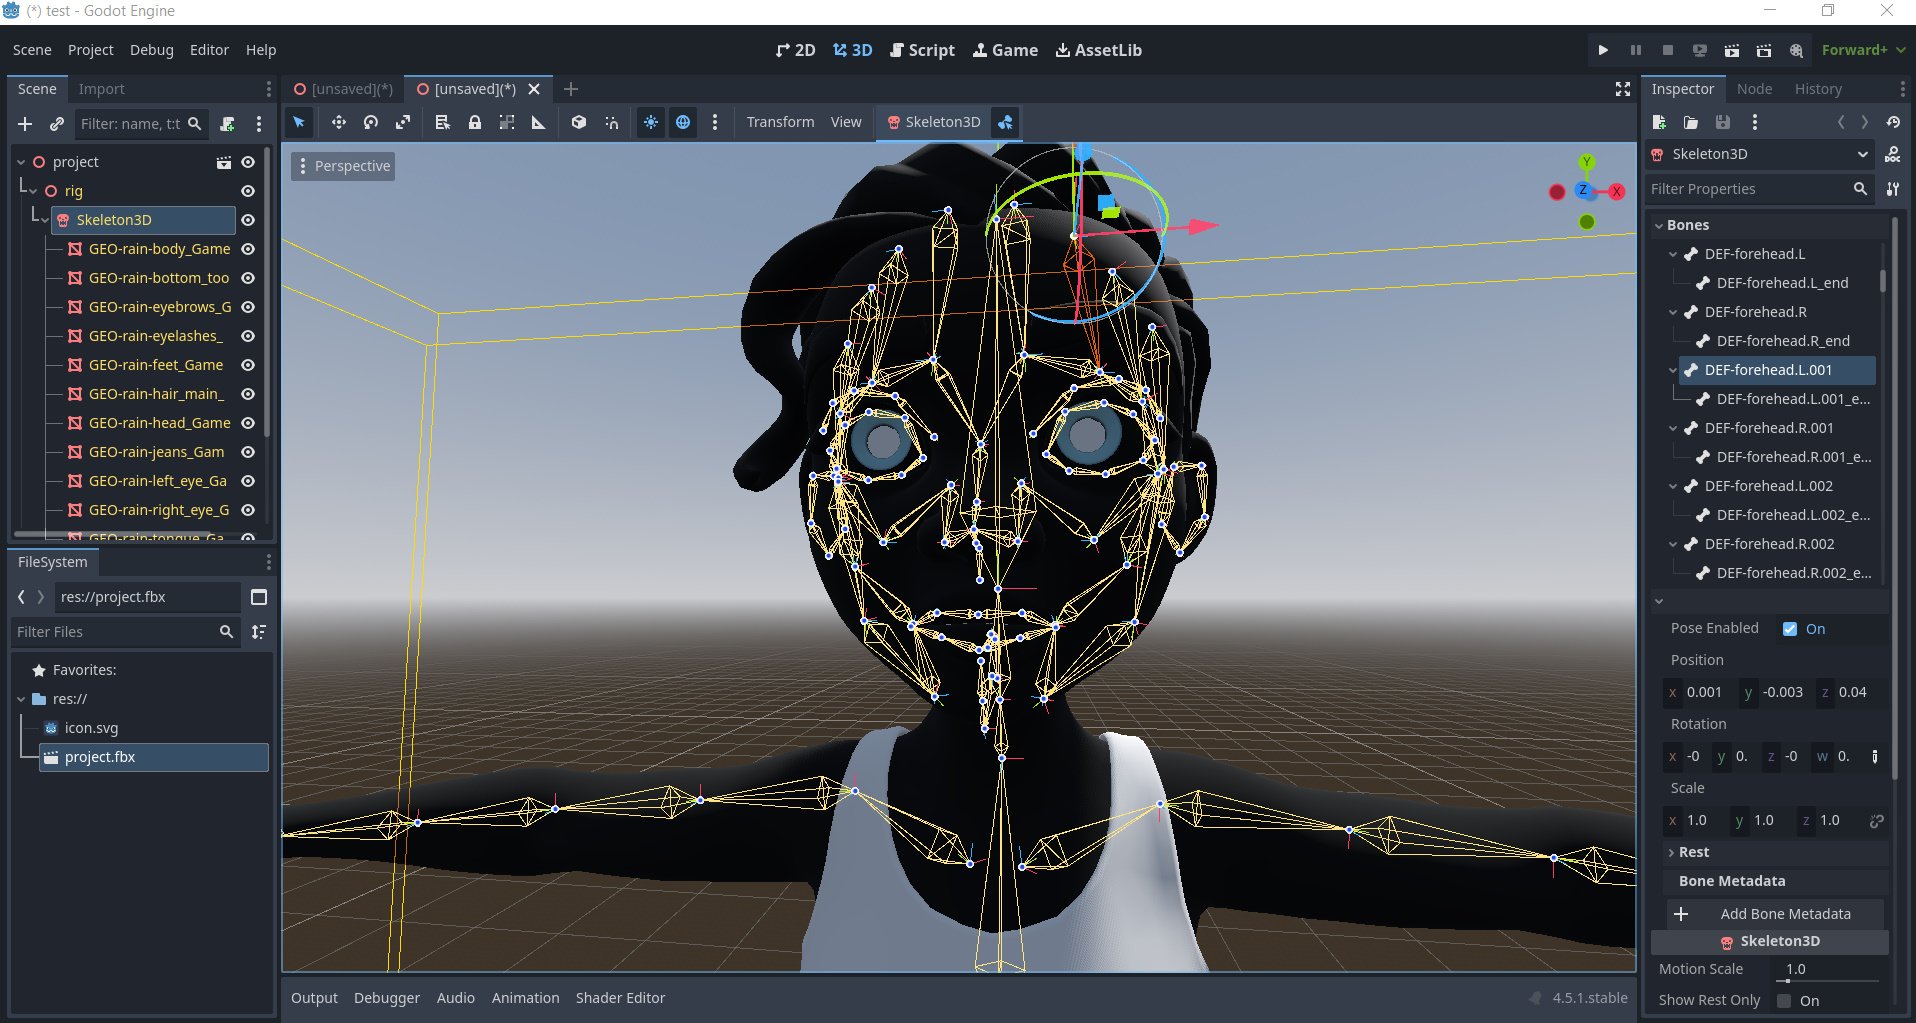Image resolution: width=1916 pixels, height=1023 pixels.
Task: Click the Add Bone Metadata button
Action: (x=1775, y=914)
